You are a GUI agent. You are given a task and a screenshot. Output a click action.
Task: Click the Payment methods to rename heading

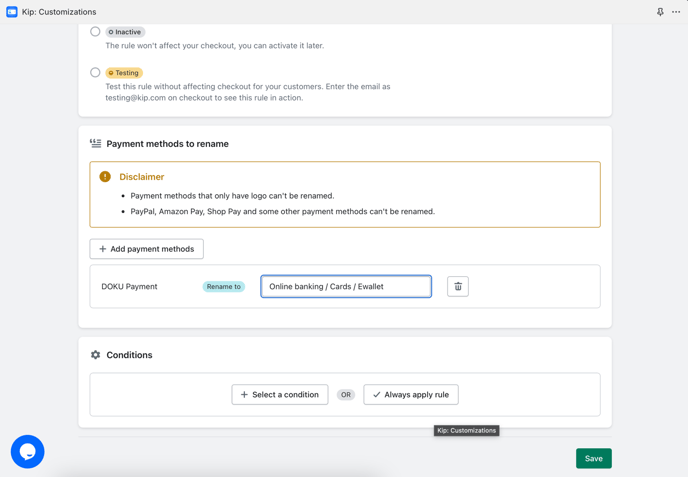[167, 144]
